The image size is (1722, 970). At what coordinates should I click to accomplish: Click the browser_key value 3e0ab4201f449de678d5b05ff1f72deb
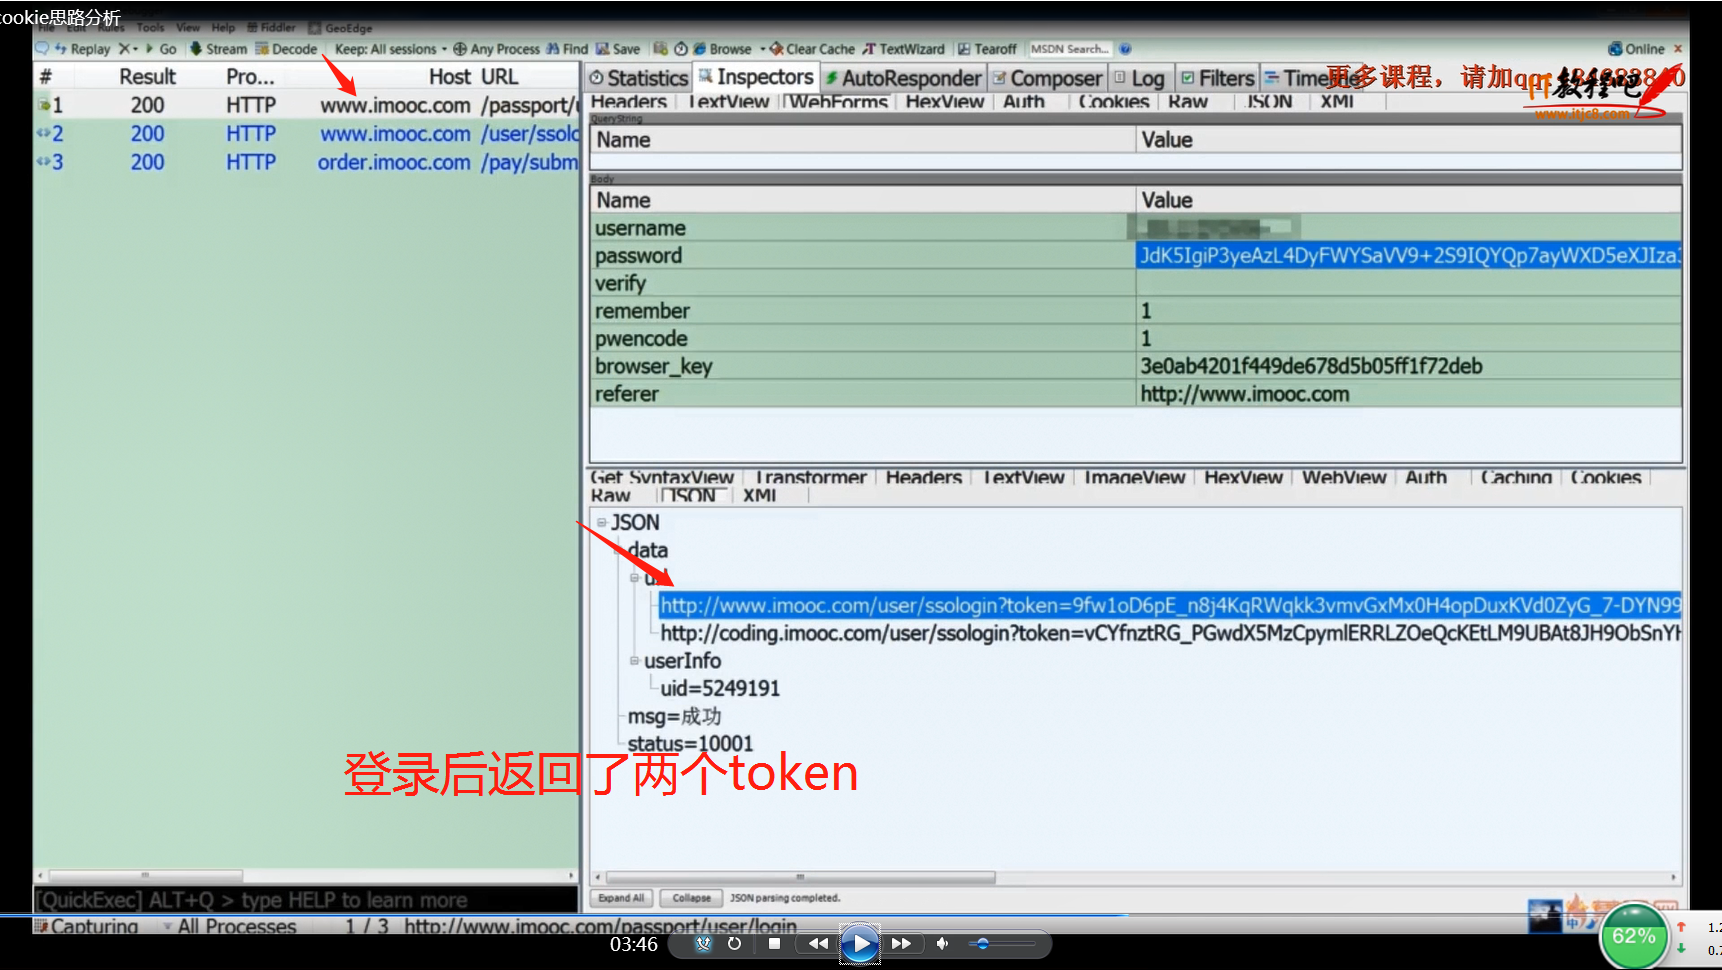(1311, 366)
